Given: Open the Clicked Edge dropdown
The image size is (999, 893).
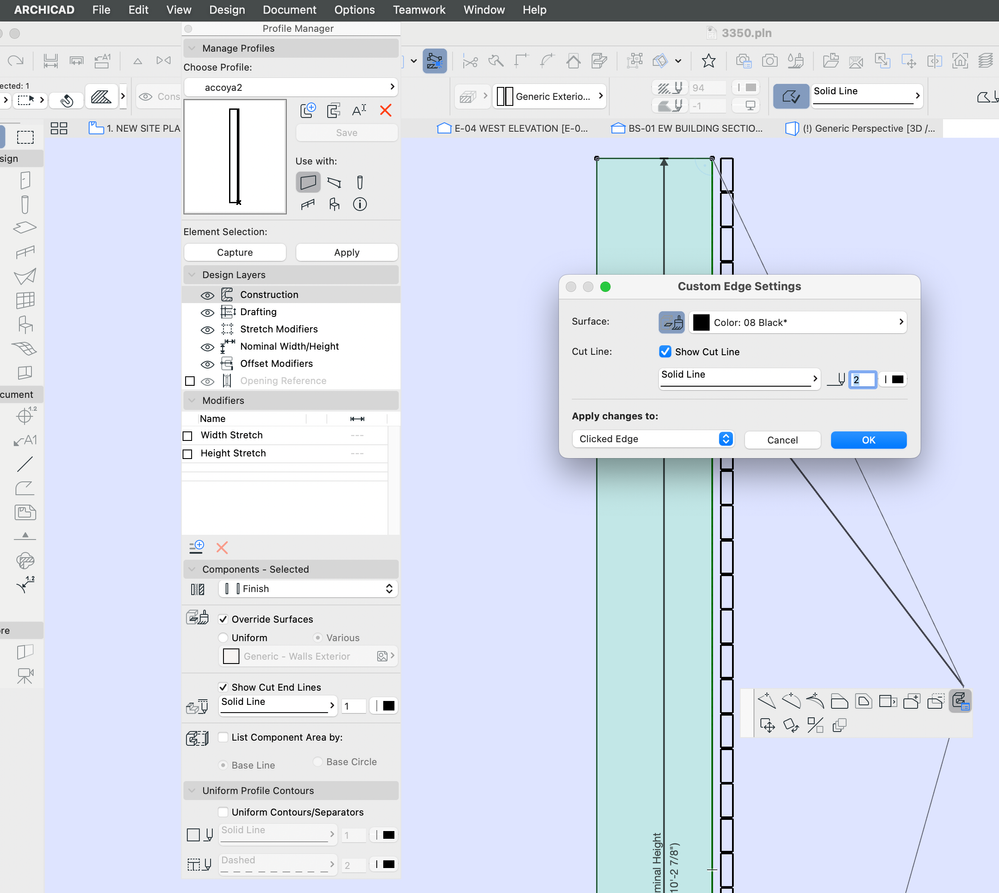Looking at the screenshot, I should pyautogui.click(x=654, y=439).
